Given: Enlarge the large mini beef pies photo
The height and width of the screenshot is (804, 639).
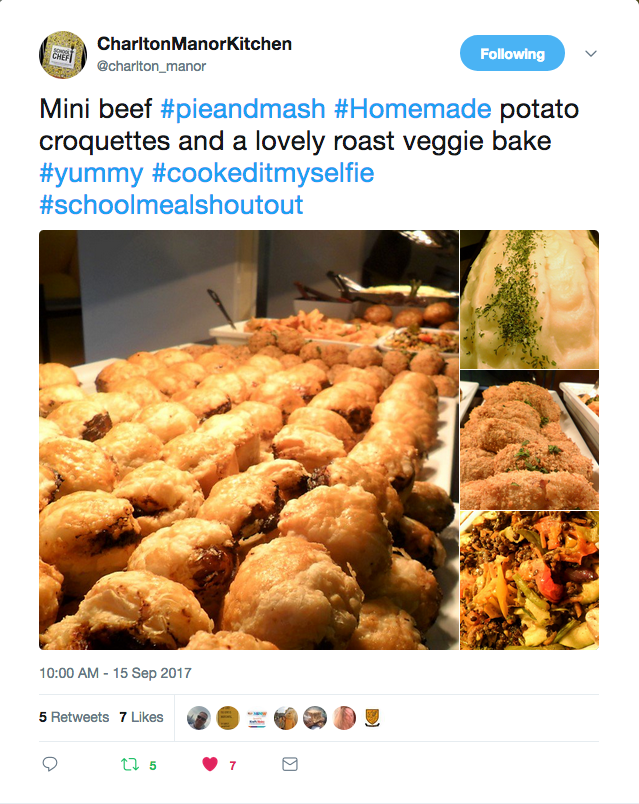Looking at the screenshot, I should pos(248,440).
